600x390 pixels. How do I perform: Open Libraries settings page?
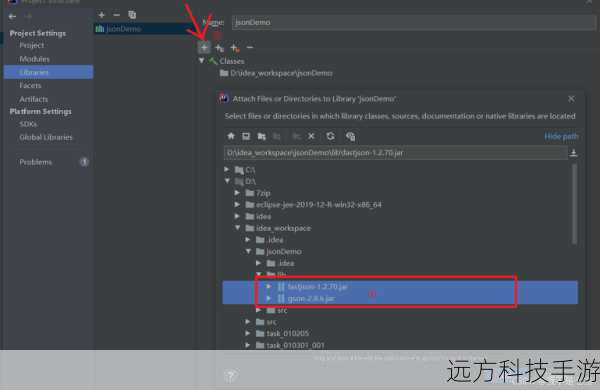click(x=48, y=72)
